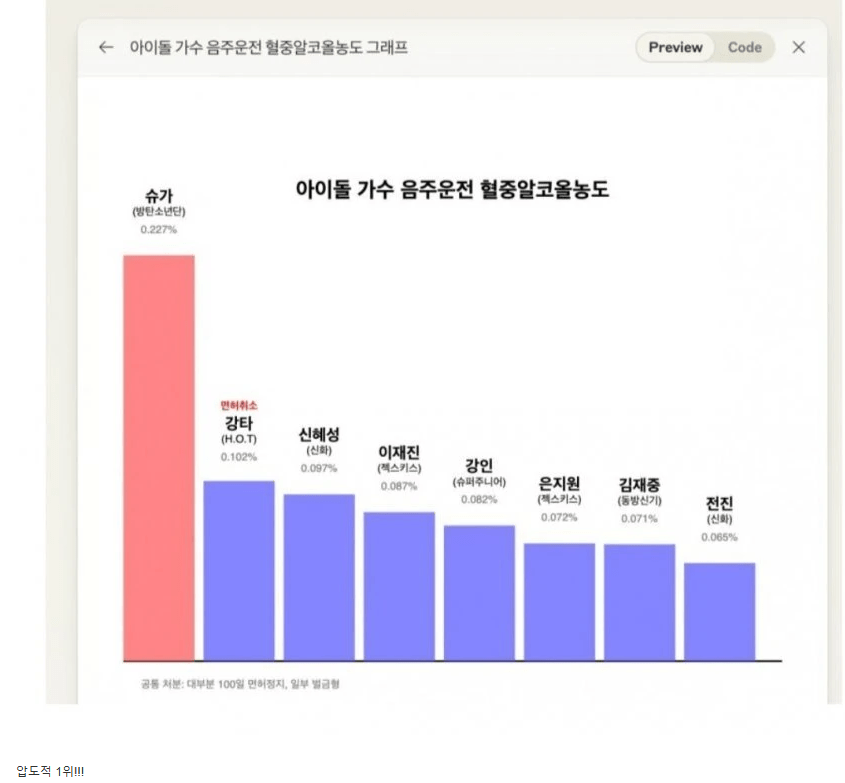Click the blue 강타 bar

239,570
